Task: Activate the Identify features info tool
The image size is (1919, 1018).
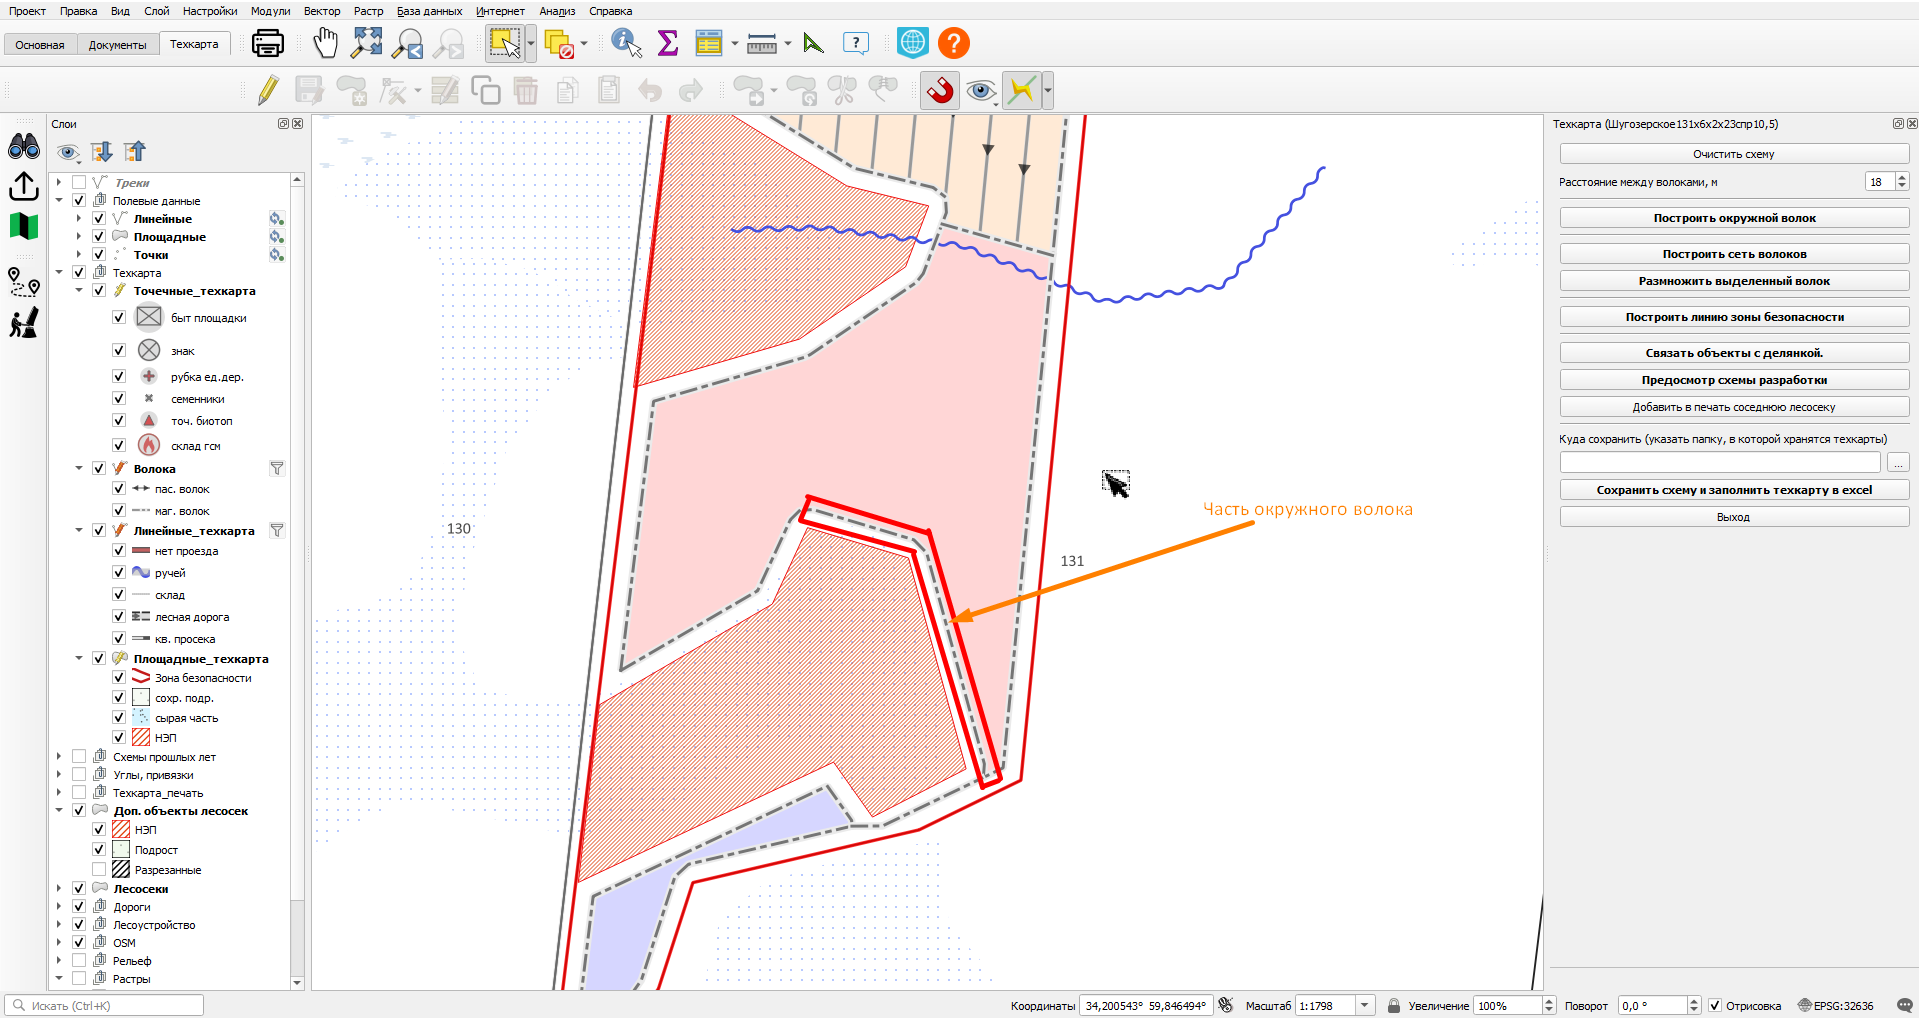Action: (x=626, y=43)
